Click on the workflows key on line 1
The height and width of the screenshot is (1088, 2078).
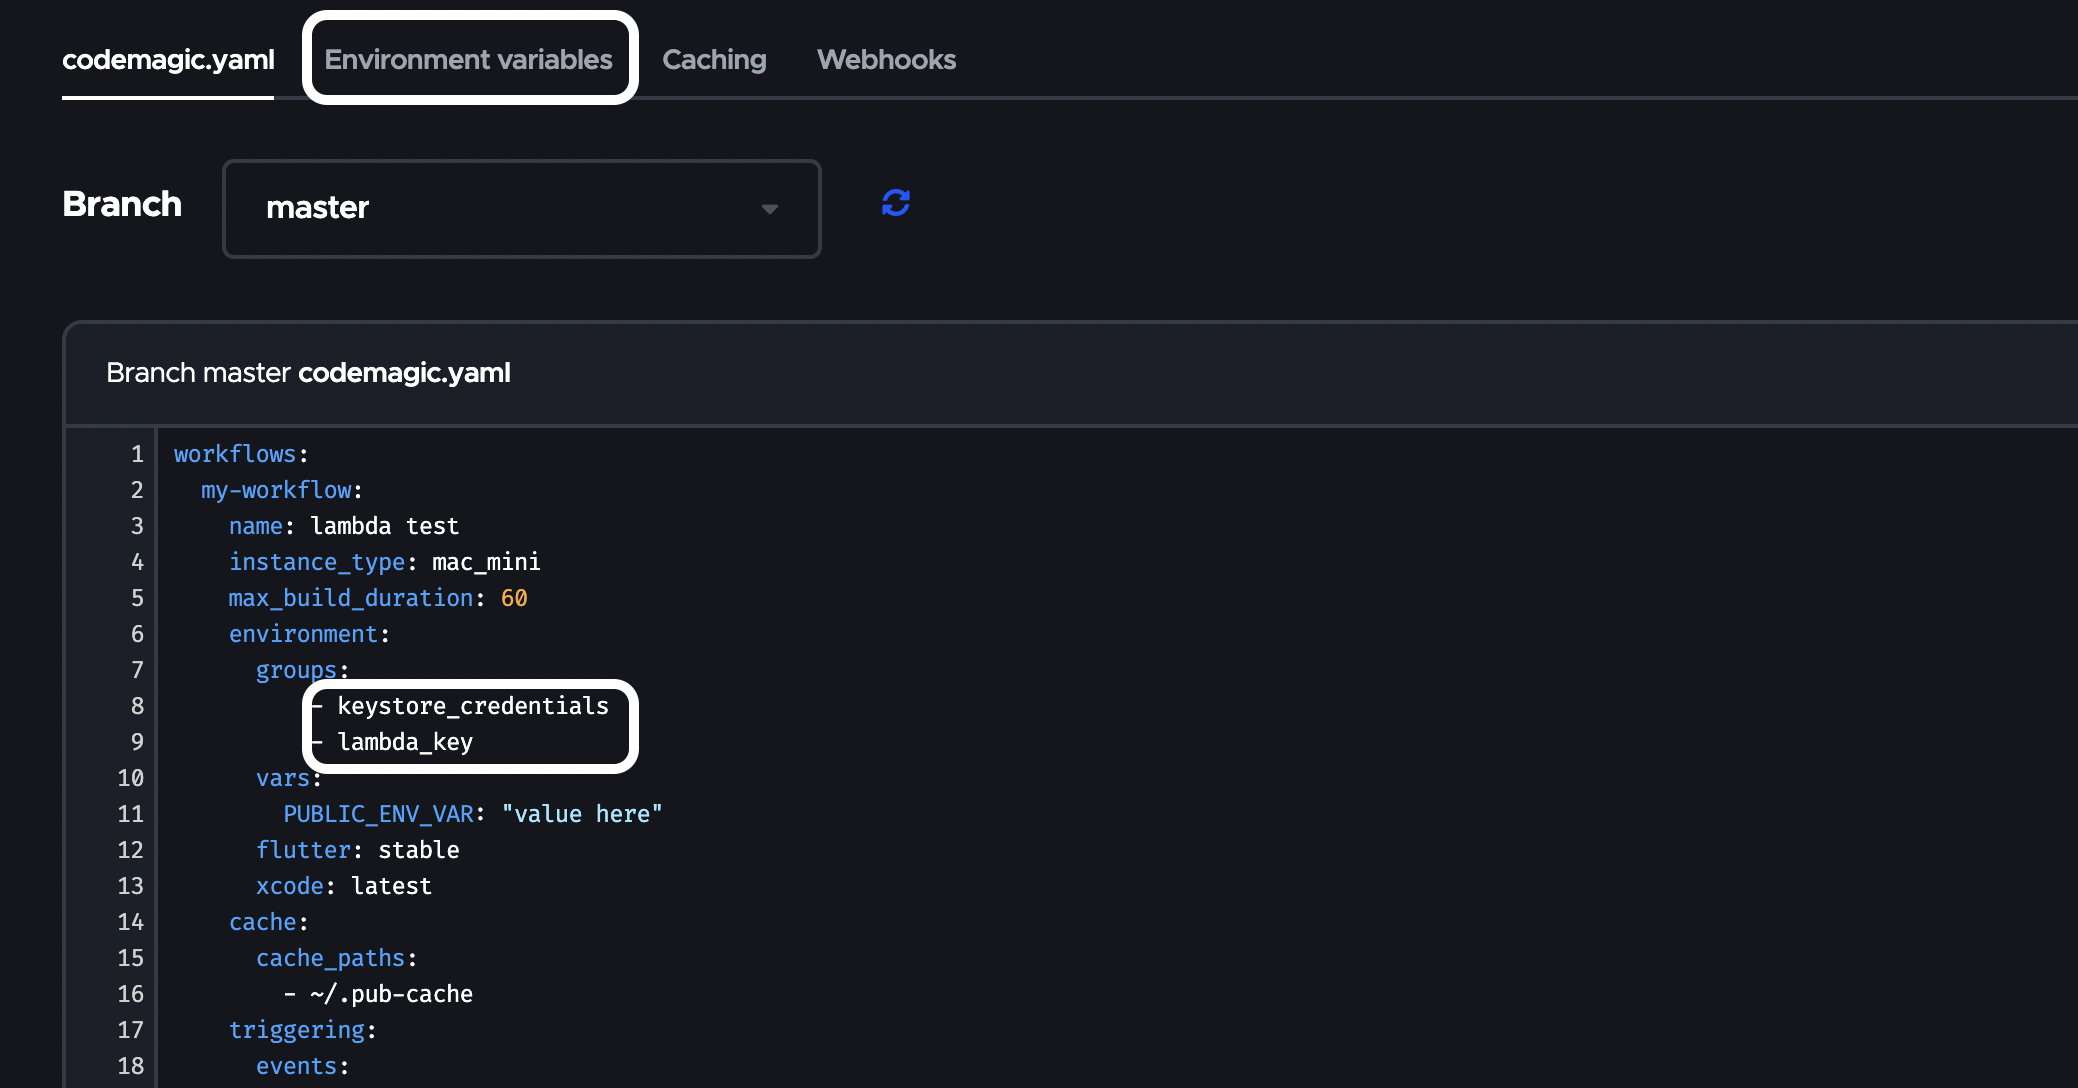tap(235, 454)
